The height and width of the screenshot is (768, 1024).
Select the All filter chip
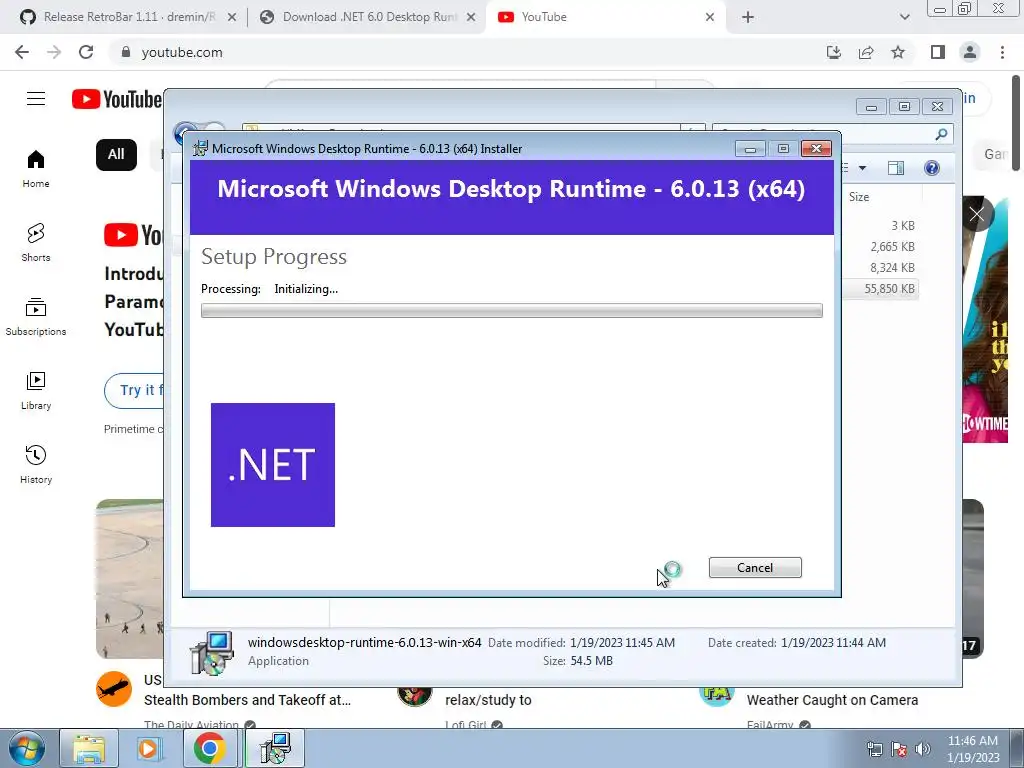[x=116, y=155]
